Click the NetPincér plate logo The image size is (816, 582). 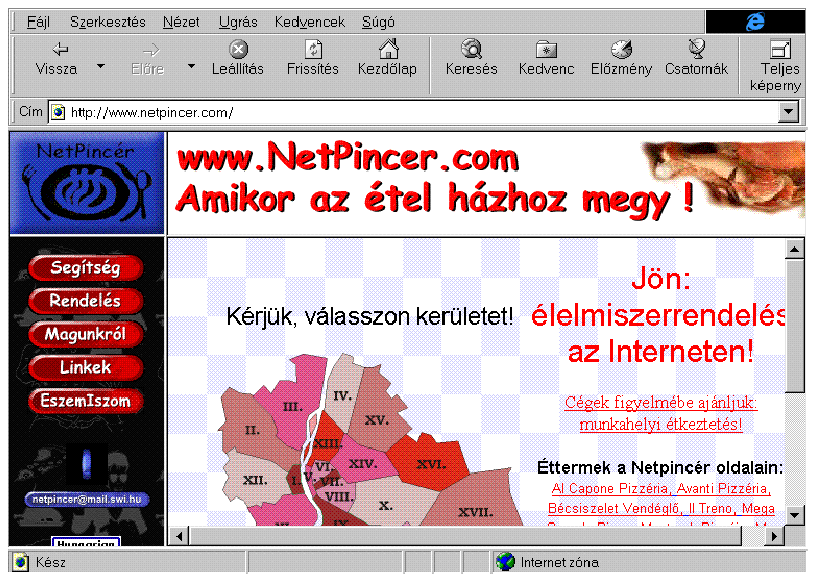point(87,183)
